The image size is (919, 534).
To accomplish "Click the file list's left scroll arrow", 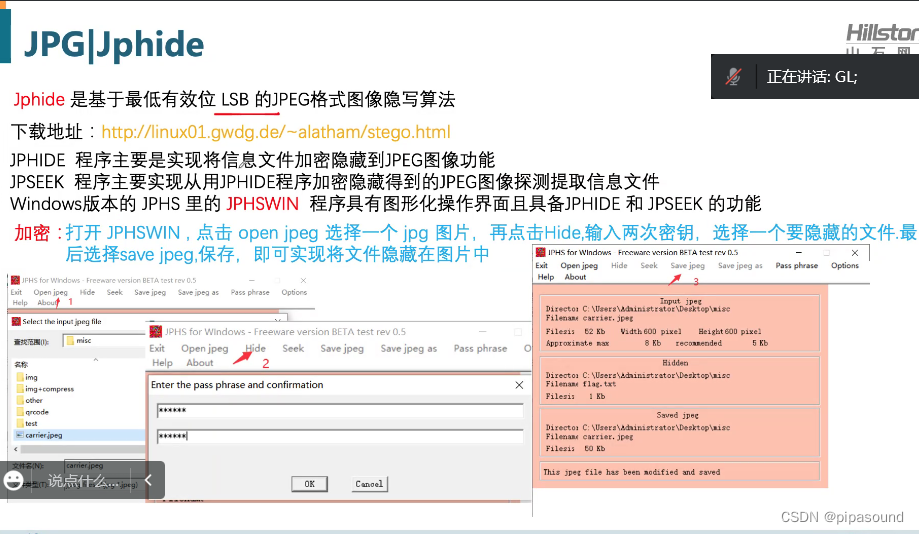I will (x=16, y=449).
